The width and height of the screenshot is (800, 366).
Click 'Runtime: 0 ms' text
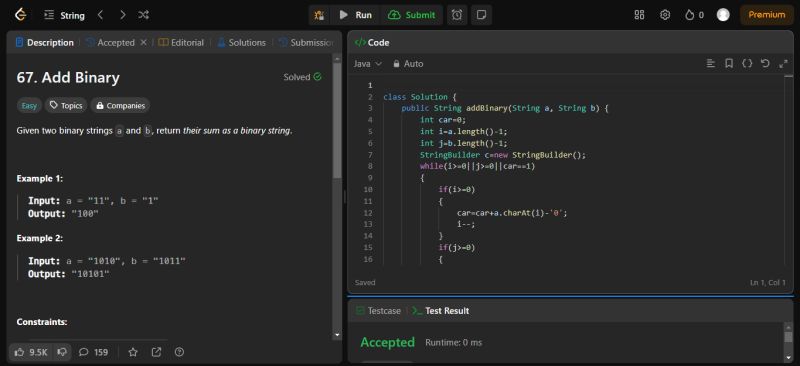tap(454, 343)
